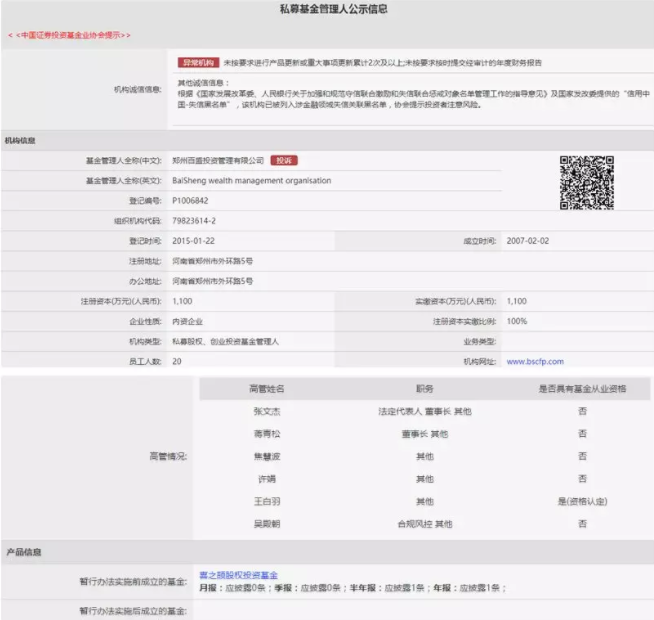Click the BaiSheng wealth management organisation text
Image resolution: width=654 pixels, height=620 pixels.
[251, 181]
